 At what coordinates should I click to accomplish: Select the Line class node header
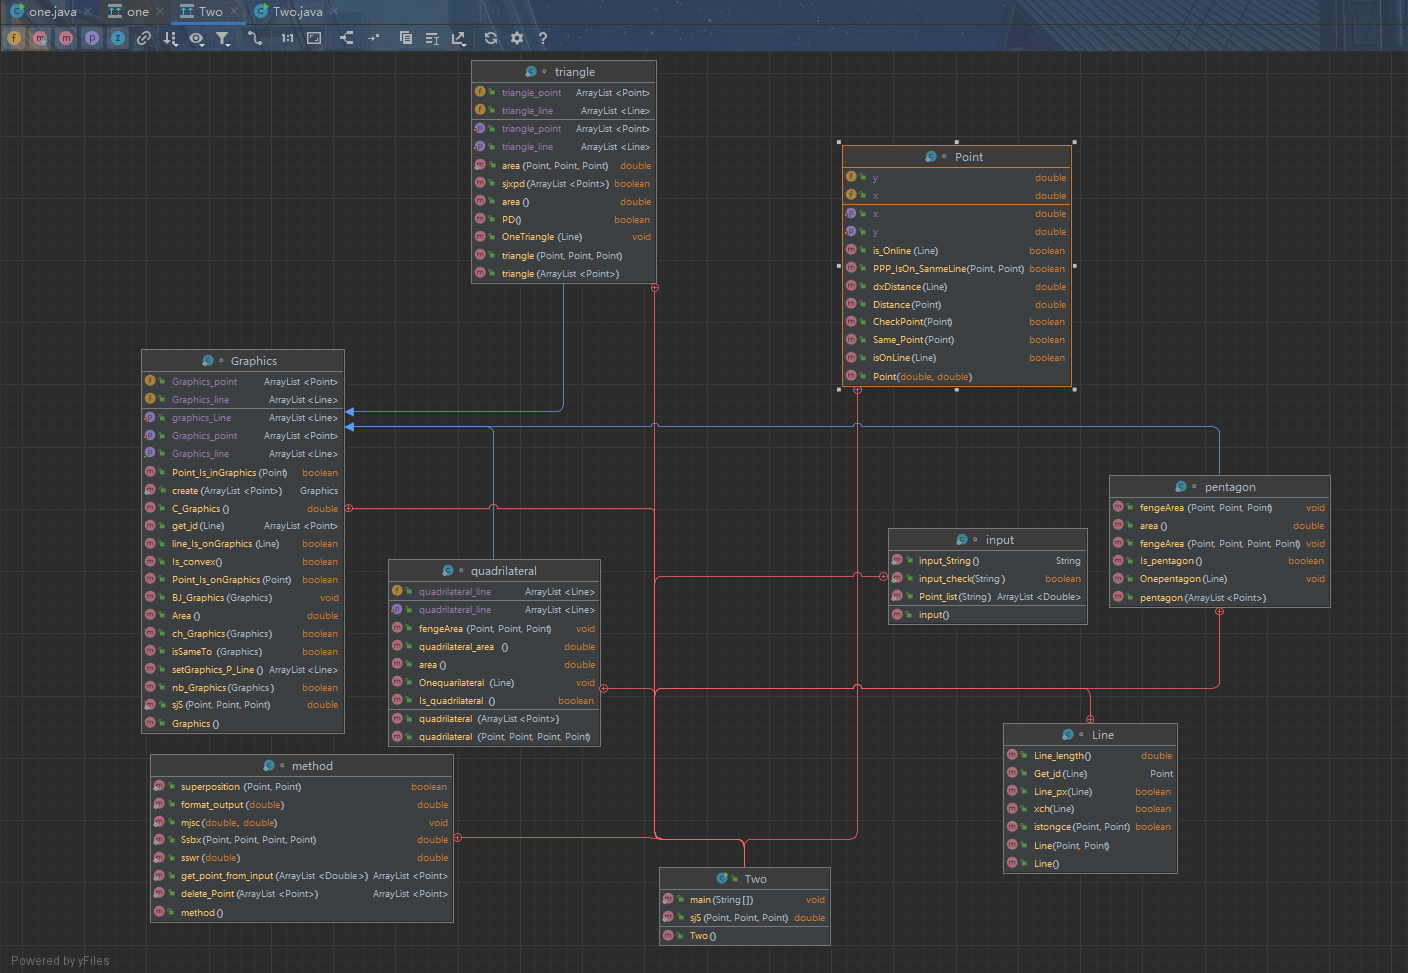tap(1090, 735)
